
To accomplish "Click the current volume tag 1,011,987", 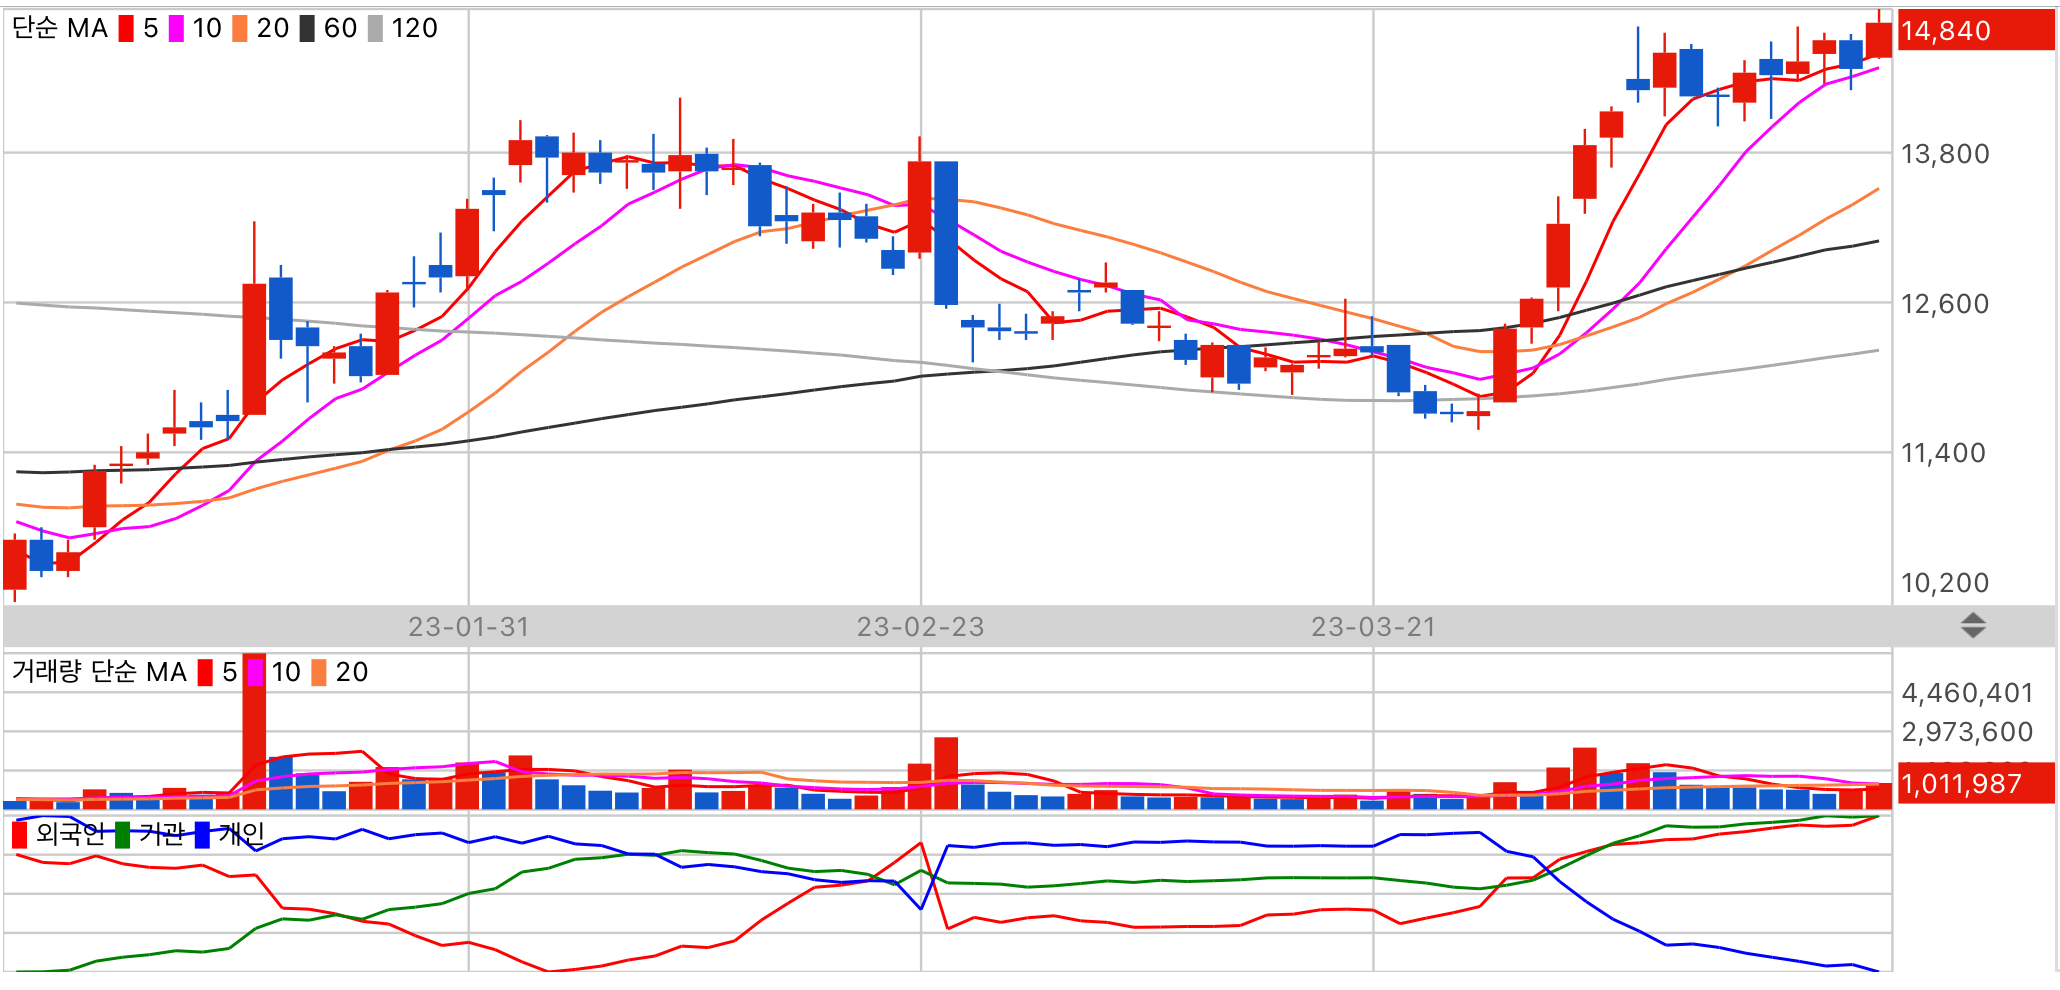I will tap(1976, 784).
